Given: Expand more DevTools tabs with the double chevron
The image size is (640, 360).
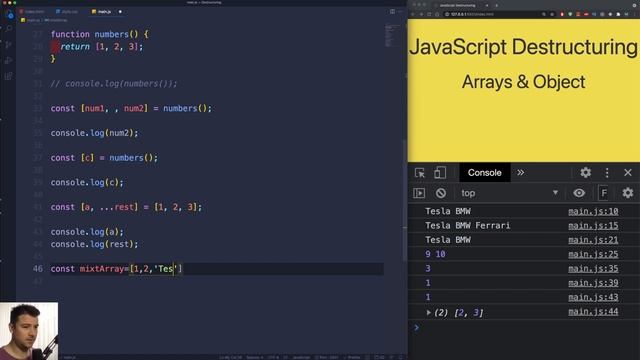Looking at the screenshot, I should point(520,173).
